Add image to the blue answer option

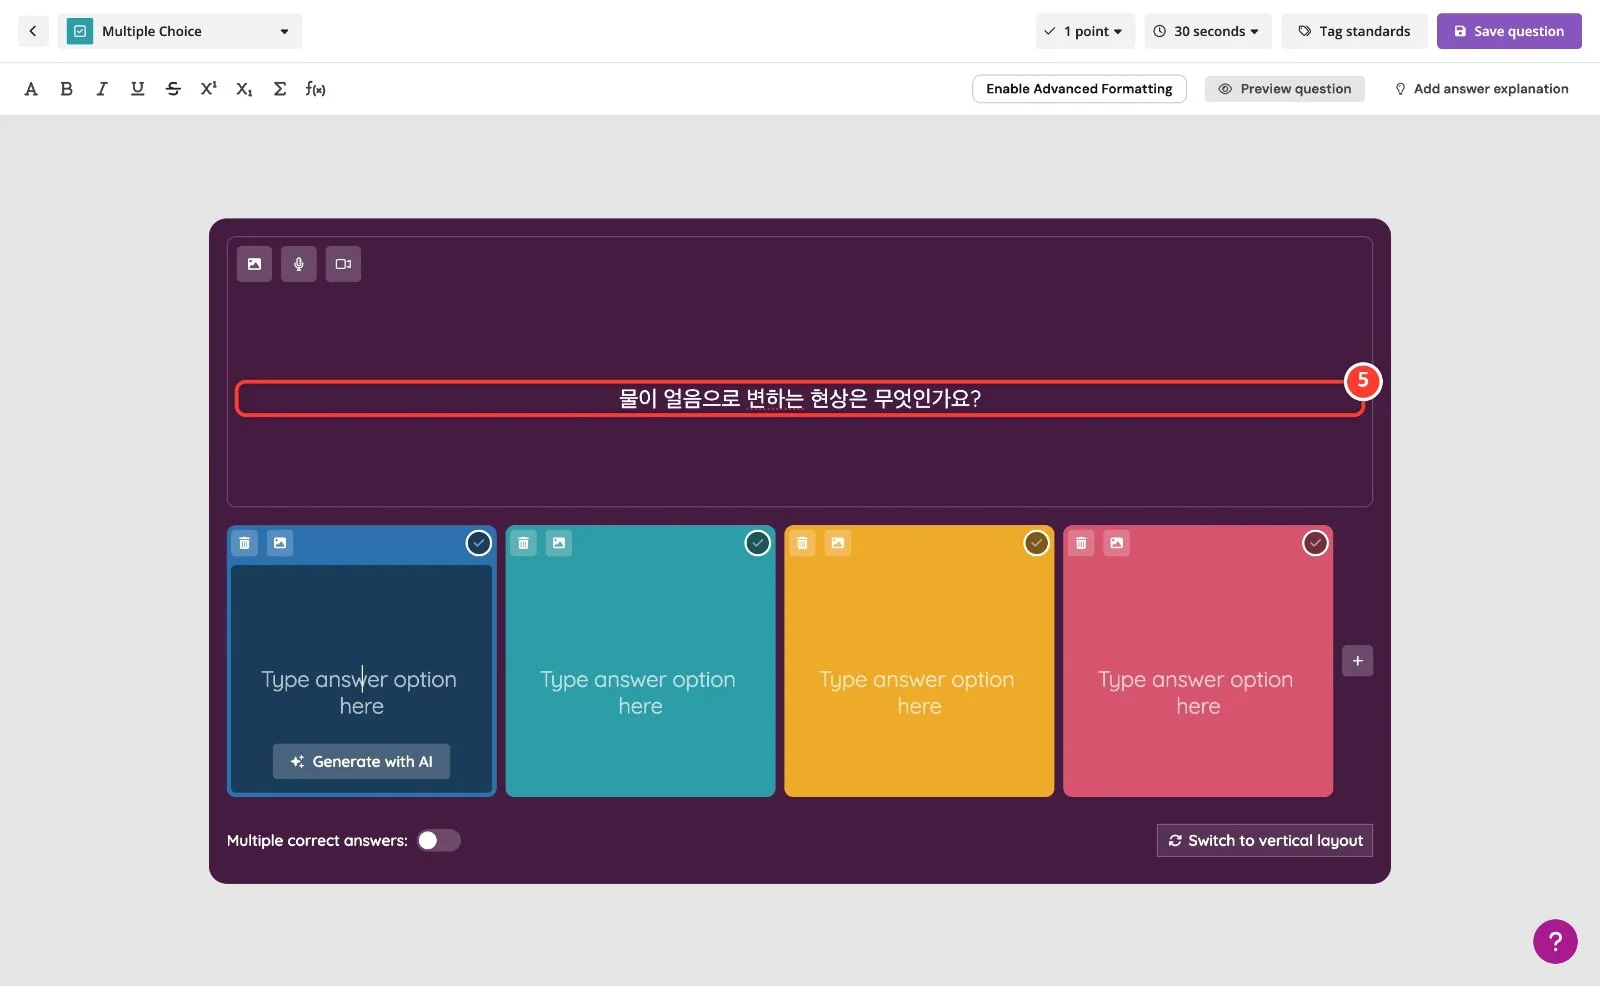click(x=280, y=543)
